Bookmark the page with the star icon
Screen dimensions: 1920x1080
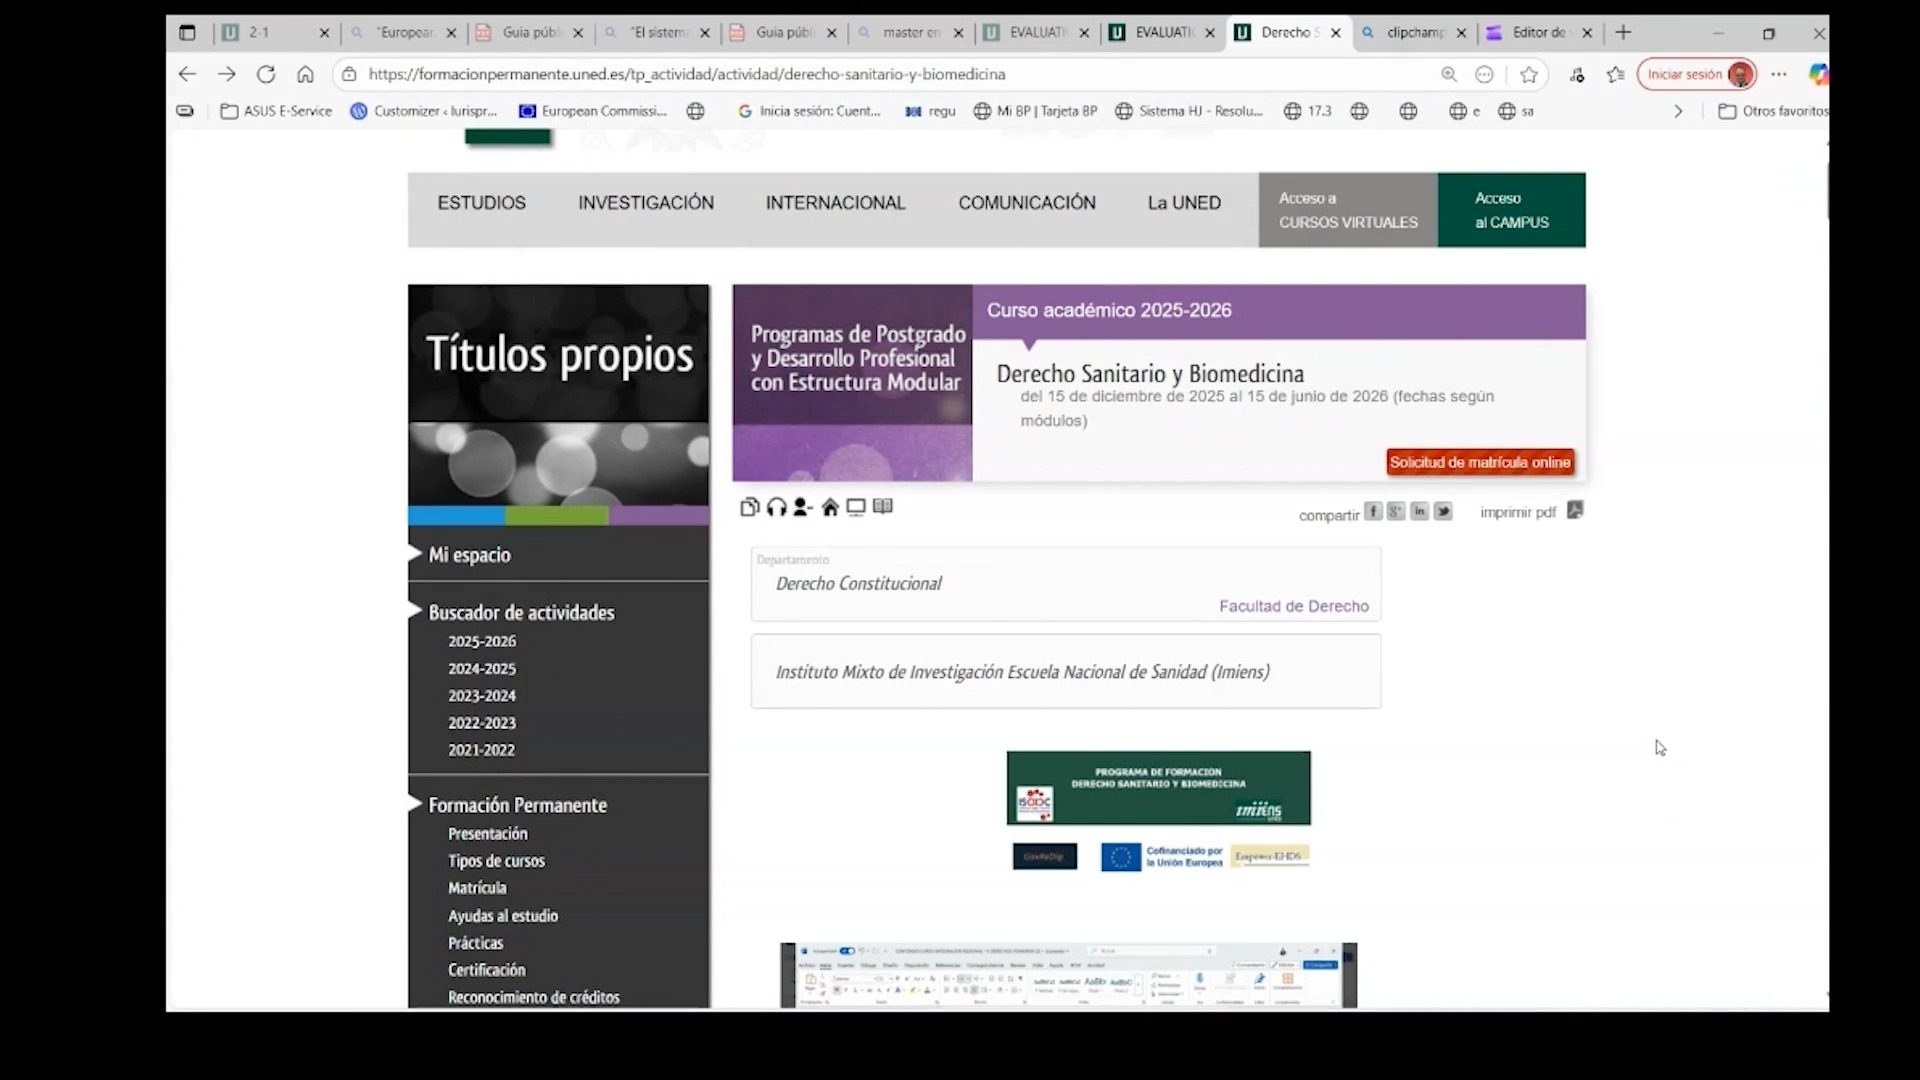point(1528,74)
